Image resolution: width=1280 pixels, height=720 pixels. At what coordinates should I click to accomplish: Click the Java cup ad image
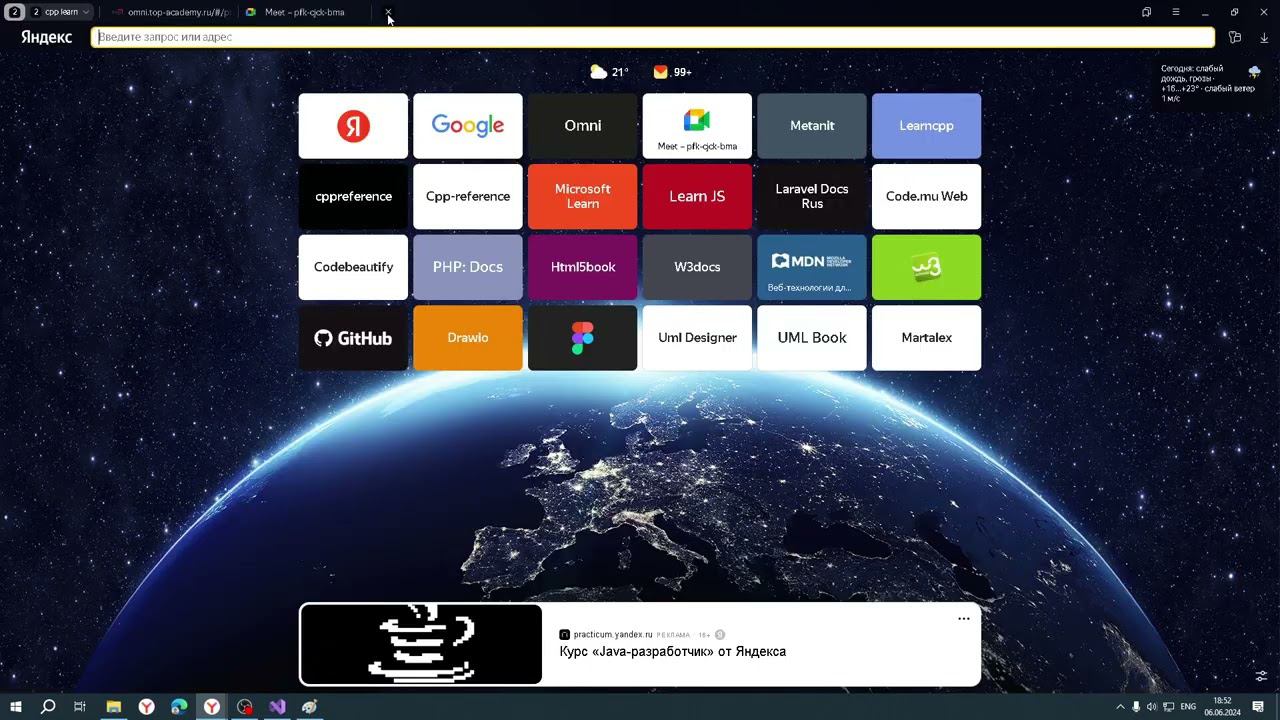(x=421, y=644)
